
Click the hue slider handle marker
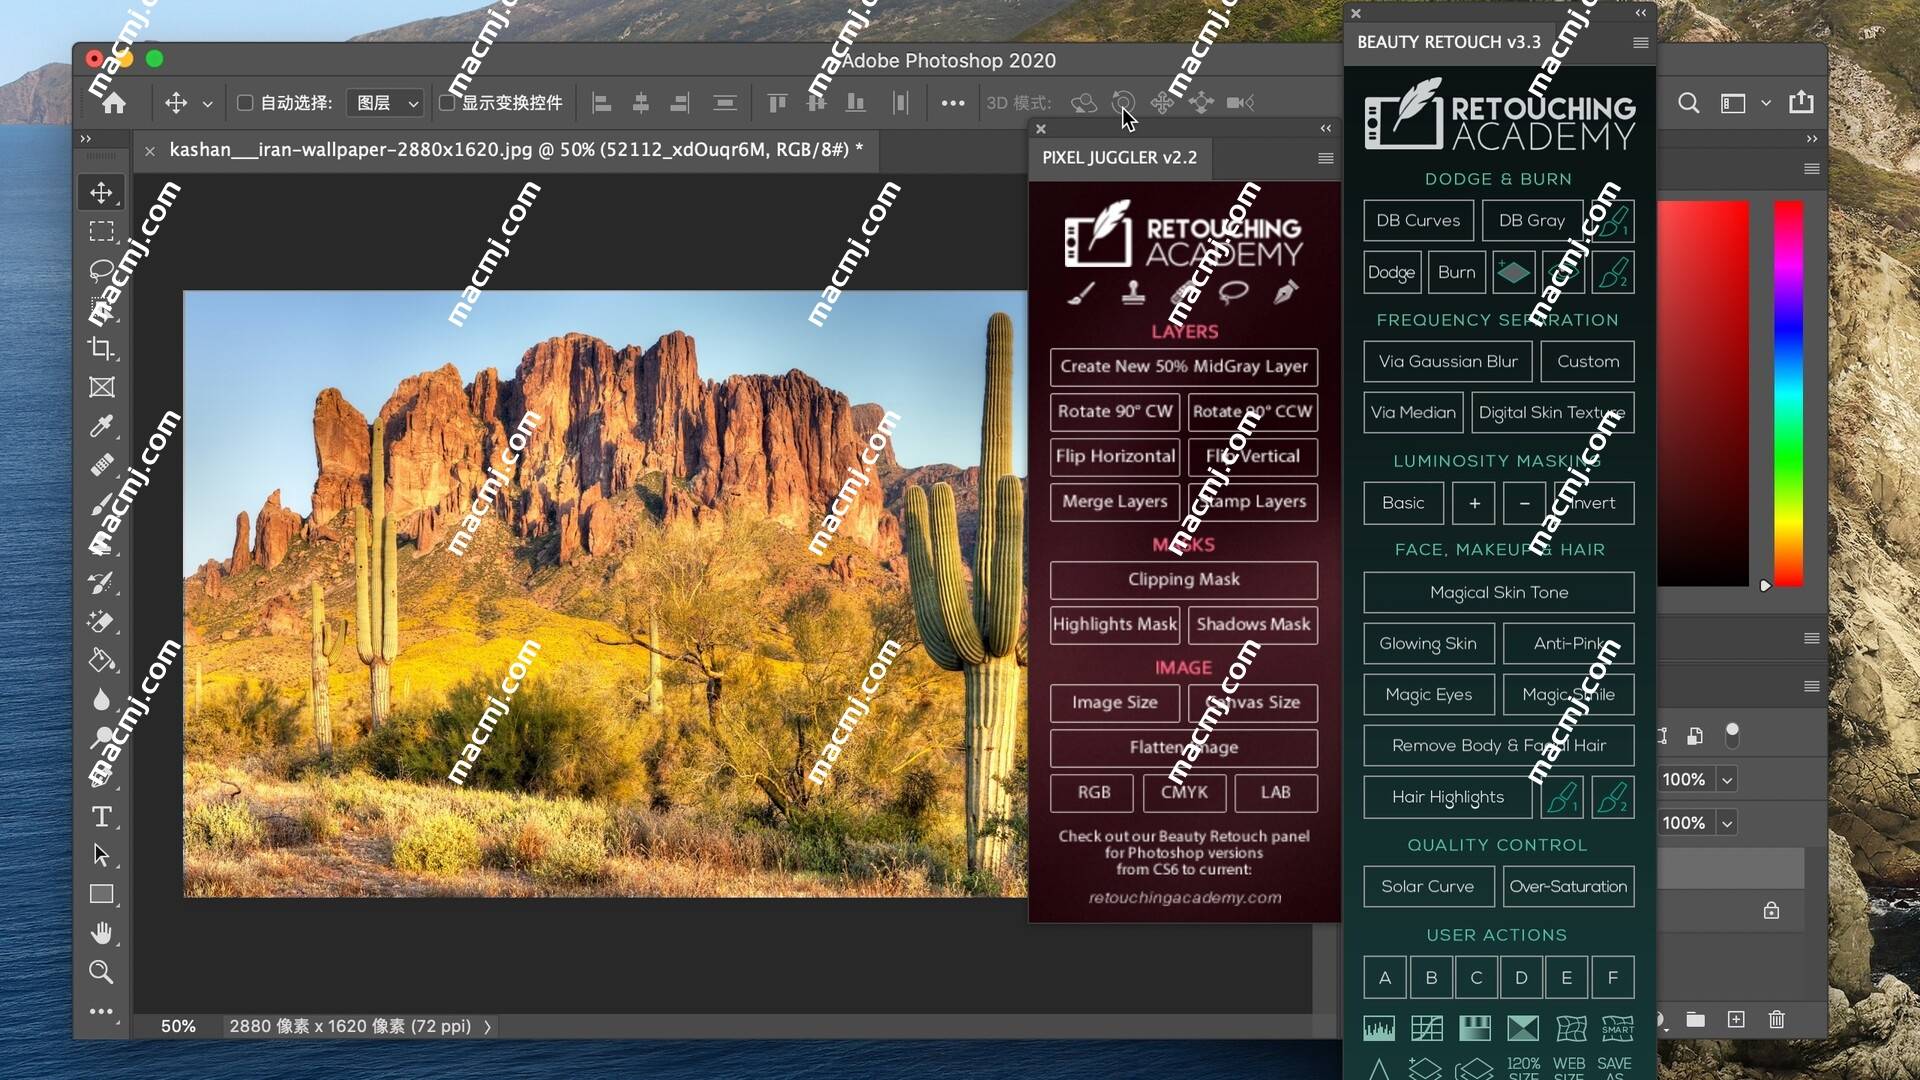1765,586
